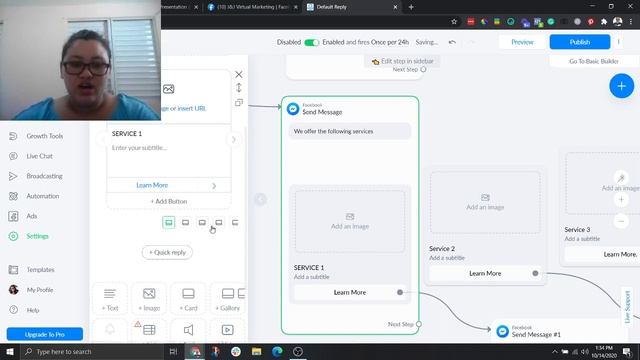640x360 pixels.
Task: Select fourth gallery card thumbnail
Action: [x=219, y=222]
